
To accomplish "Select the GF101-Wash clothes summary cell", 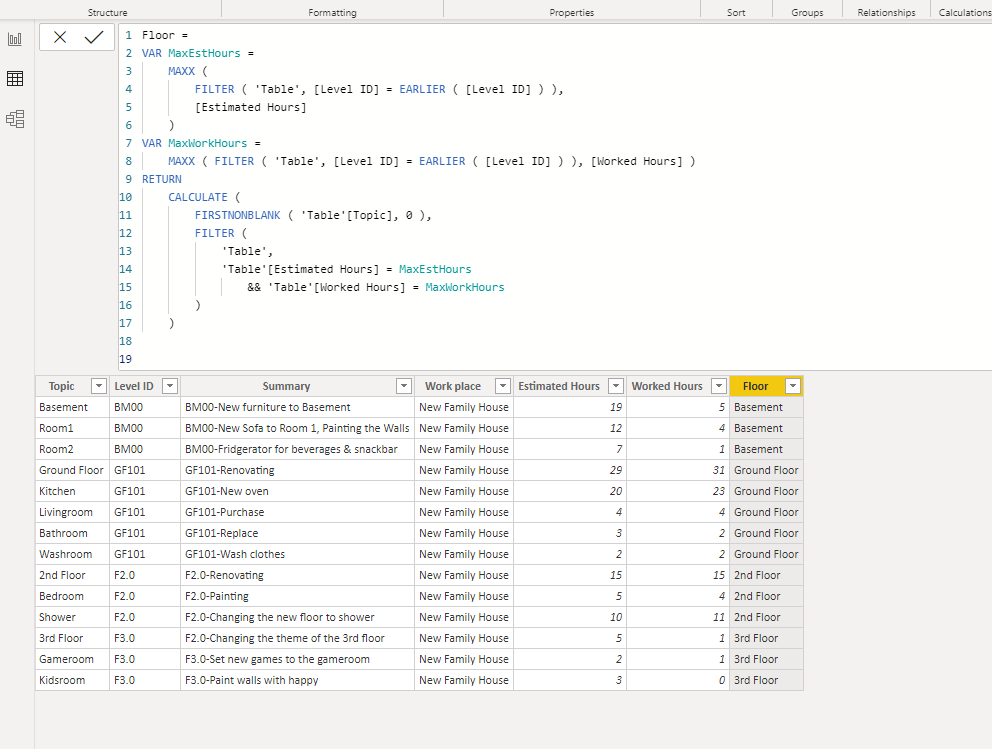I will 297,554.
